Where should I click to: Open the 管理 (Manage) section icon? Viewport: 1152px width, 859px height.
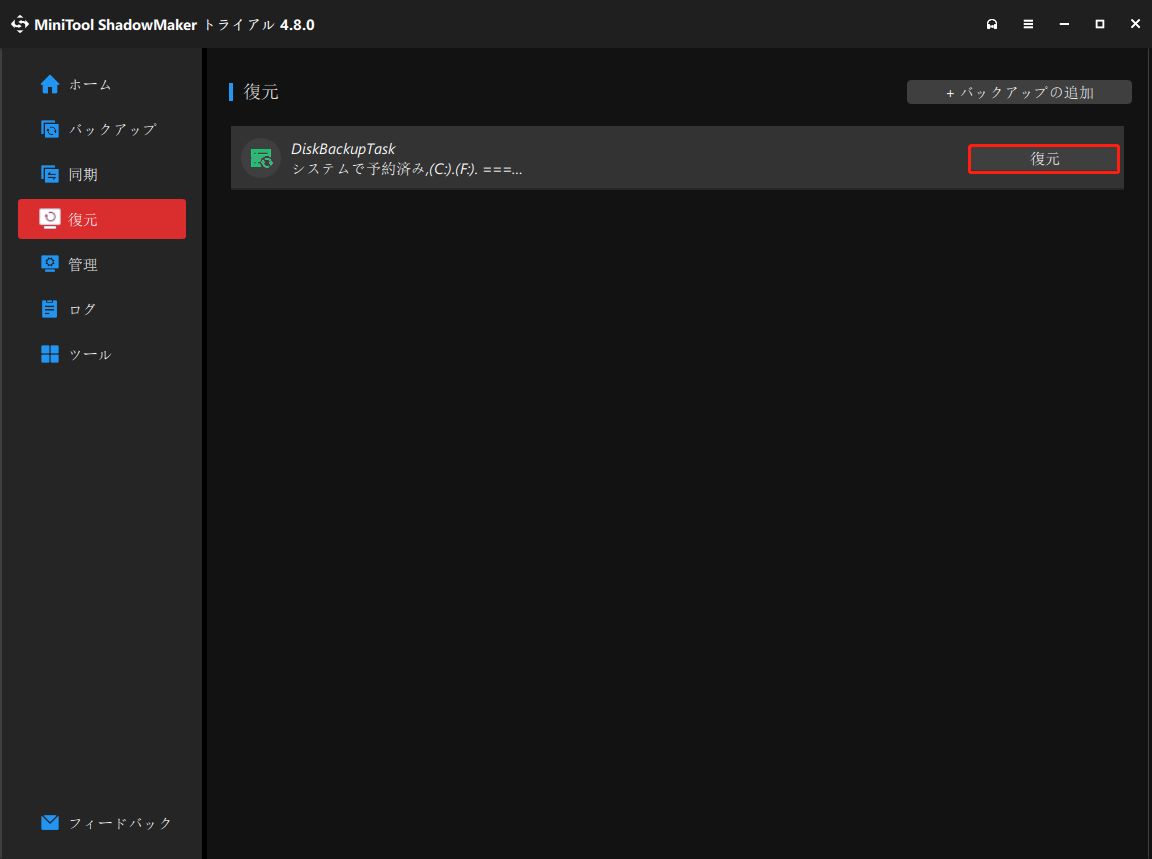click(x=50, y=263)
